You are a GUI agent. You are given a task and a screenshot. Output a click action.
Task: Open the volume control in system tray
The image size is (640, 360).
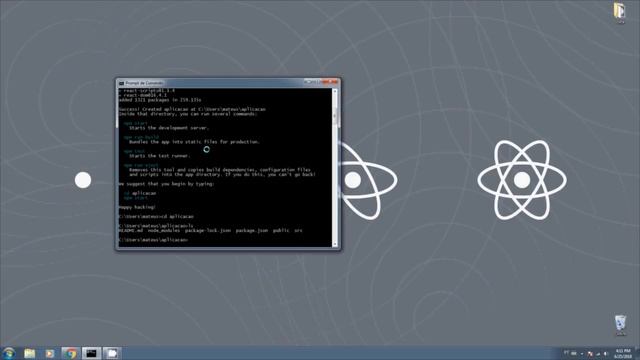click(606, 353)
